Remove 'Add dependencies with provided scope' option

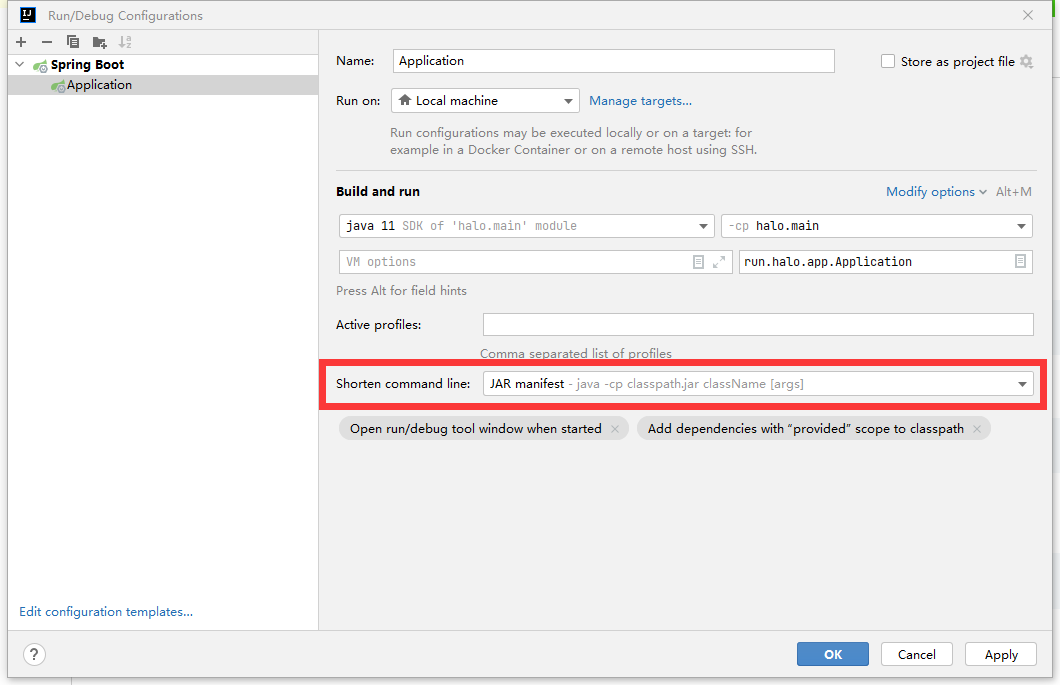(x=977, y=429)
